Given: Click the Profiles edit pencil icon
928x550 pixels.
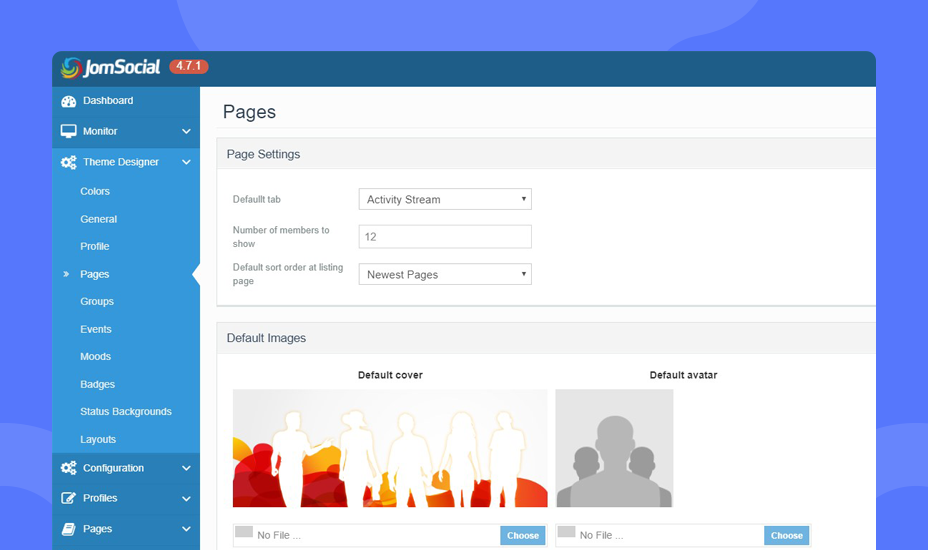Looking at the screenshot, I should [x=69, y=498].
